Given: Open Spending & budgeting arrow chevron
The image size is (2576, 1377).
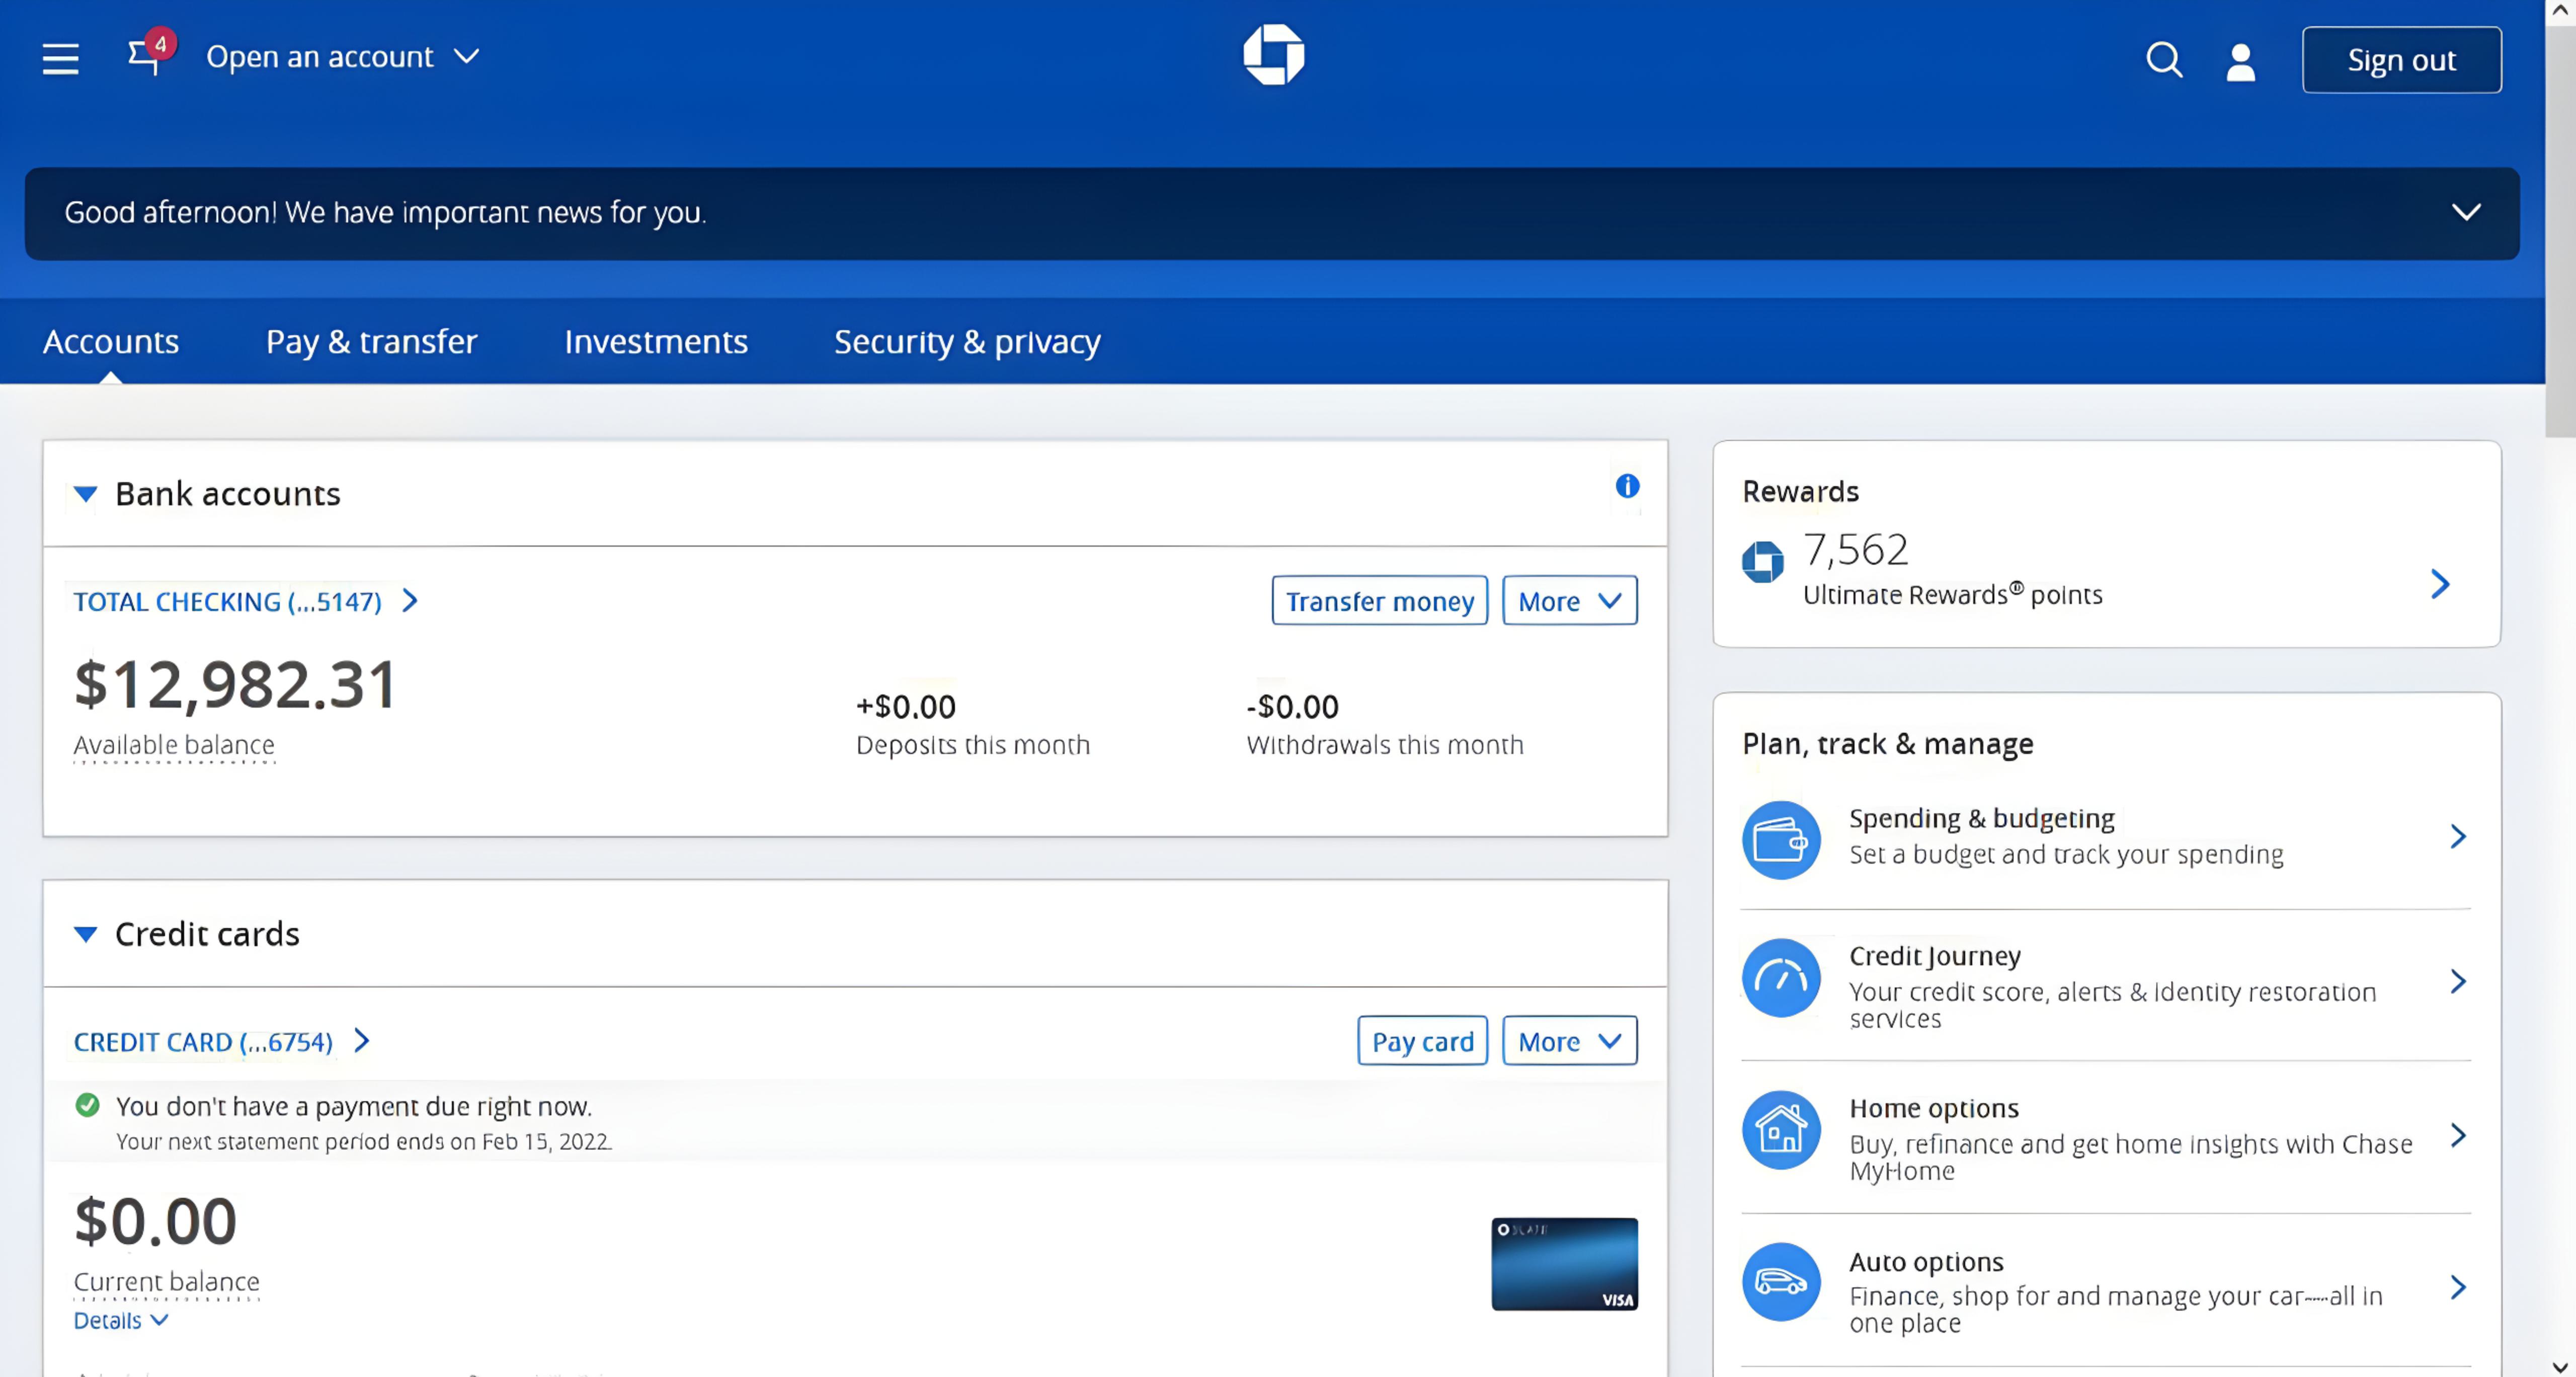Looking at the screenshot, I should tap(2458, 836).
